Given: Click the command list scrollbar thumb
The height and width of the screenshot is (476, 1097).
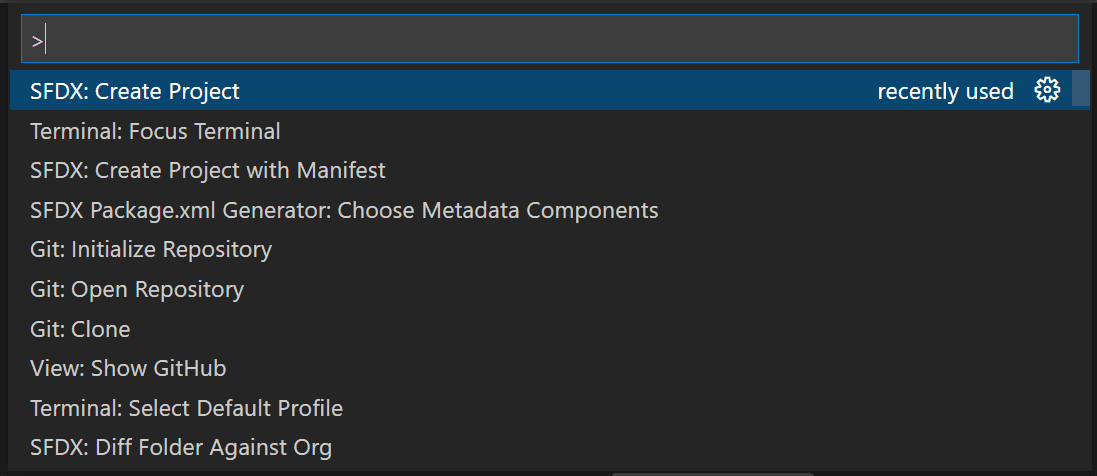Looking at the screenshot, I should coord(1080,88).
